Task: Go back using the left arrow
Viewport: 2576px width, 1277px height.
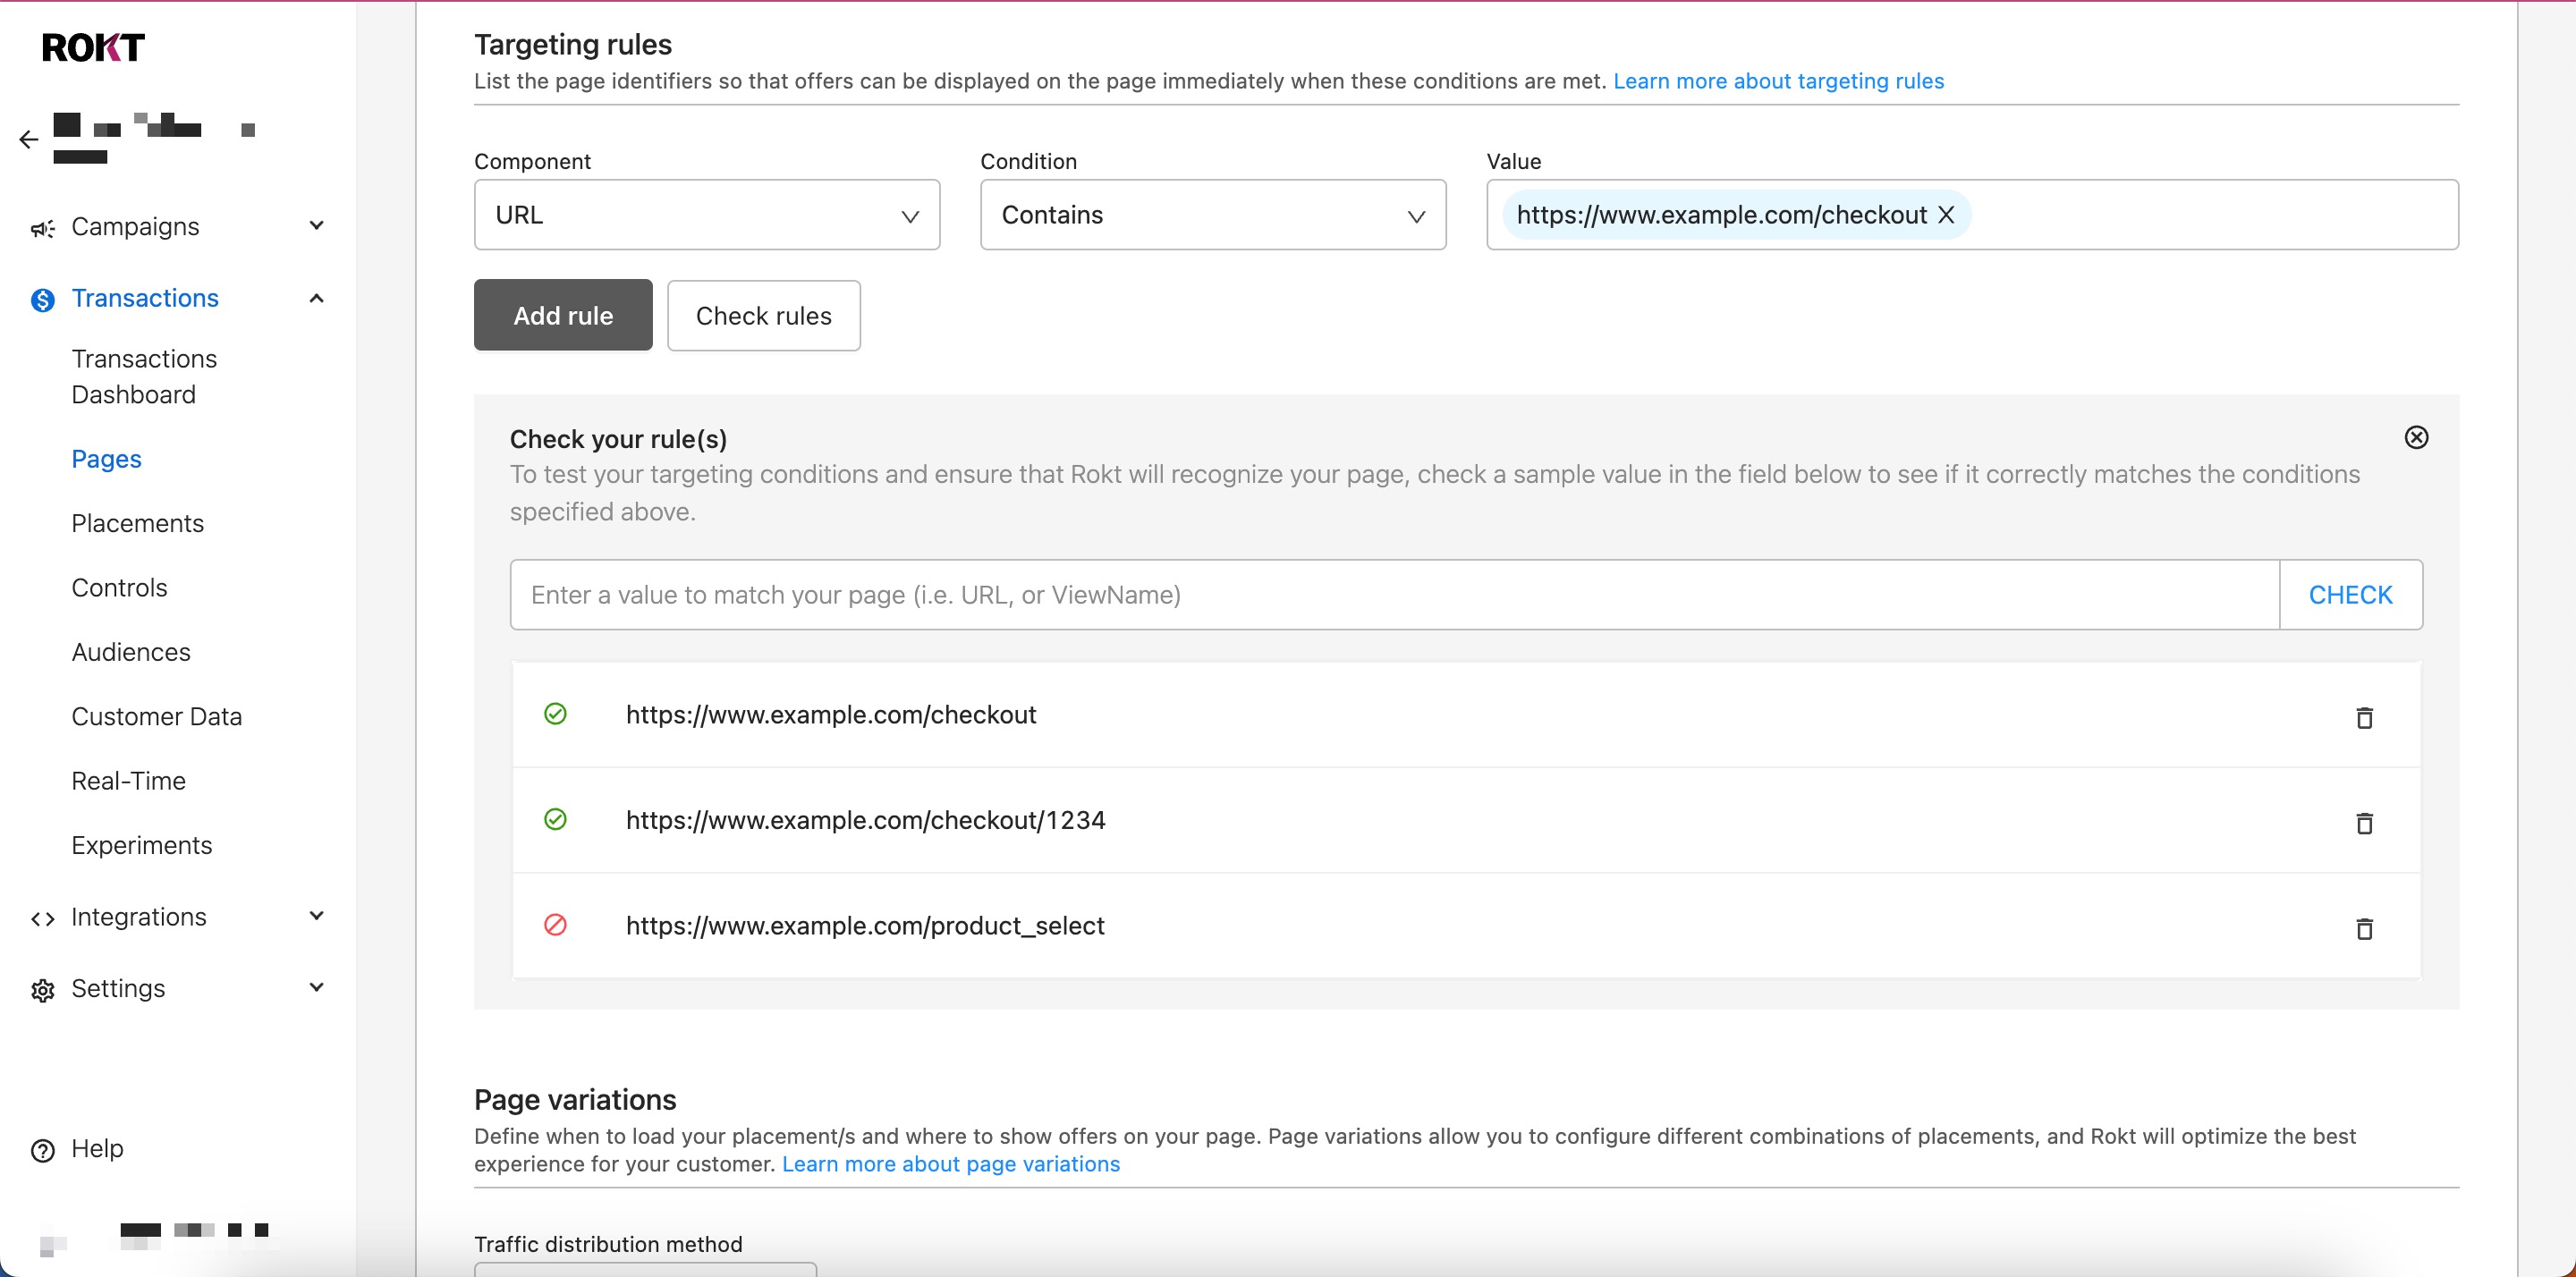Action: point(29,139)
